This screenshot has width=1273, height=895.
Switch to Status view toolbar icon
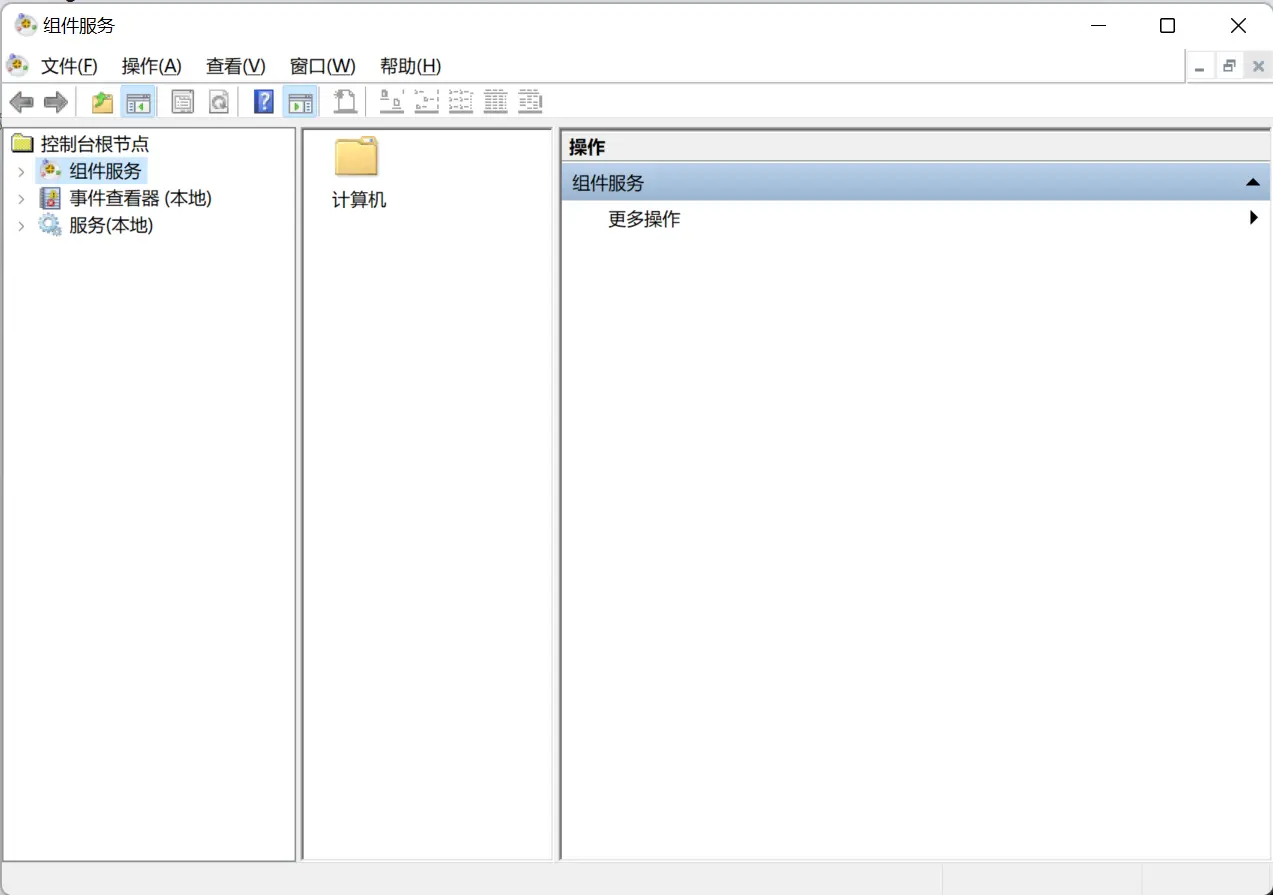point(530,102)
